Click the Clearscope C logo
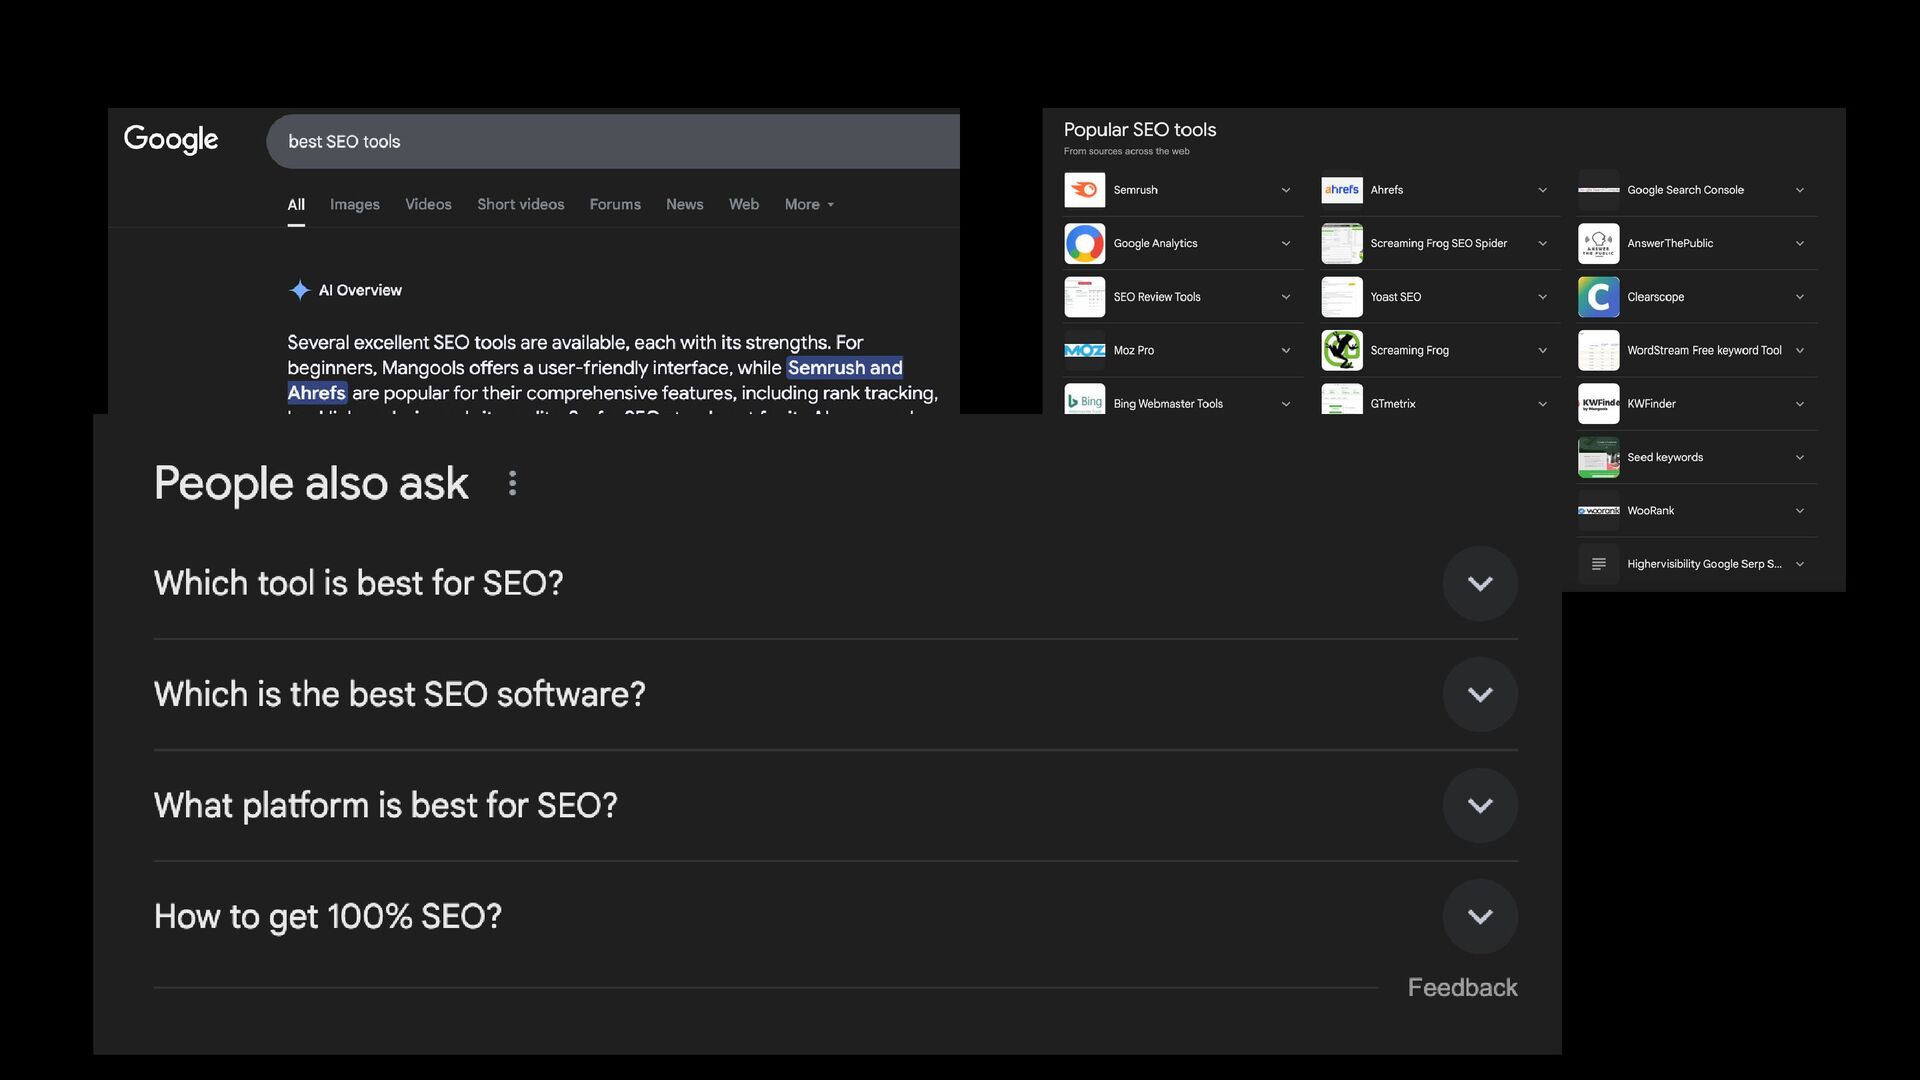 tap(1598, 297)
